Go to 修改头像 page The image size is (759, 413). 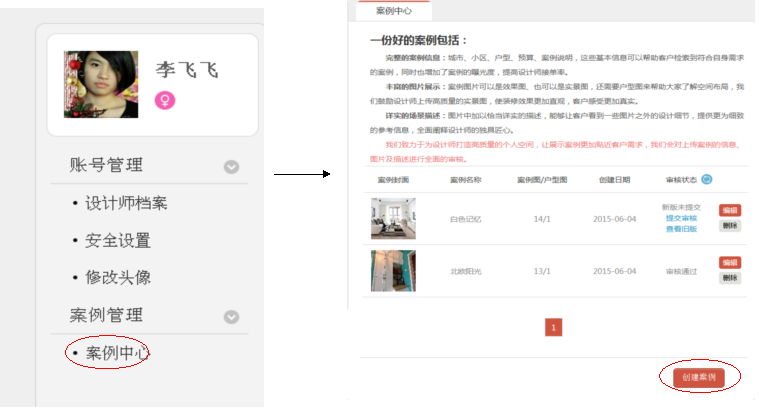click(117, 277)
